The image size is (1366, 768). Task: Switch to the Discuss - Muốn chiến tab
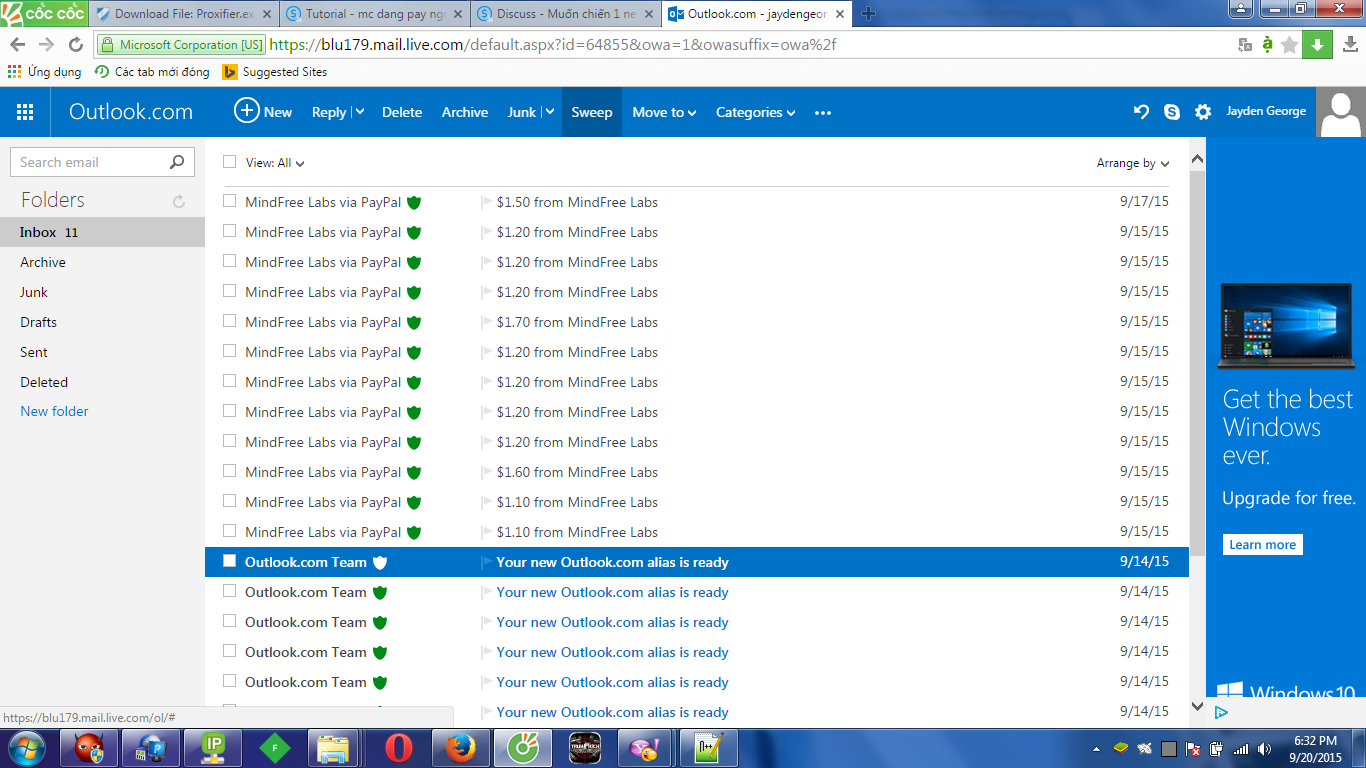tap(565, 14)
